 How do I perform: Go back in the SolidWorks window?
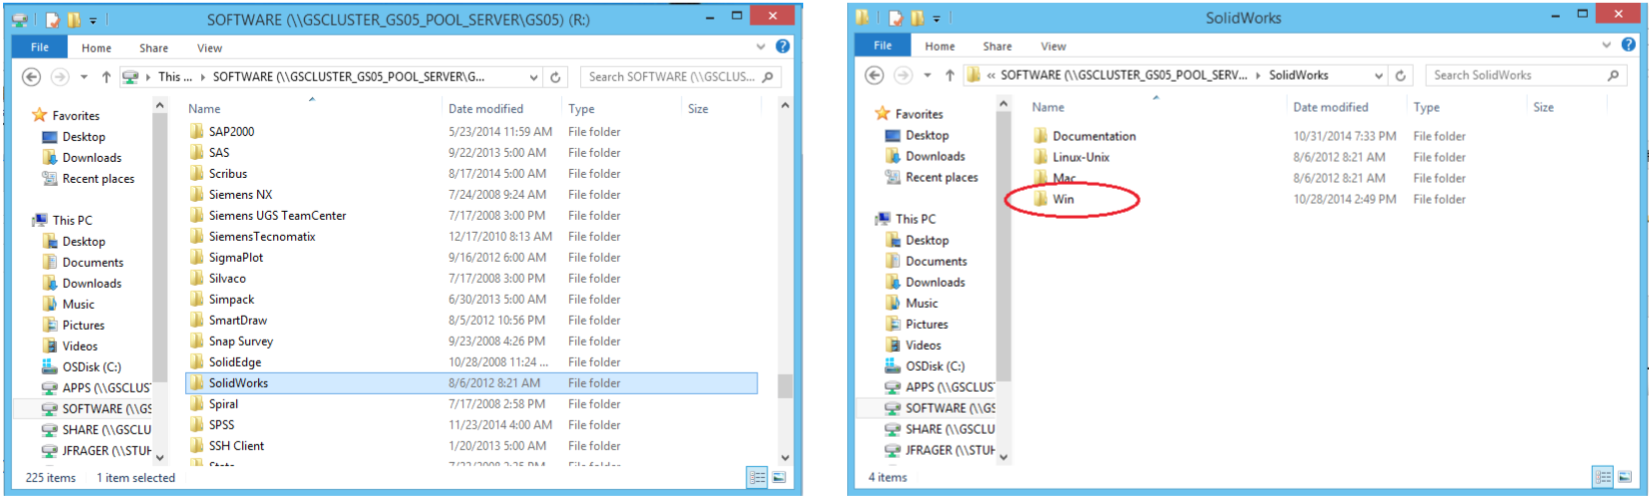(x=874, y=76)
